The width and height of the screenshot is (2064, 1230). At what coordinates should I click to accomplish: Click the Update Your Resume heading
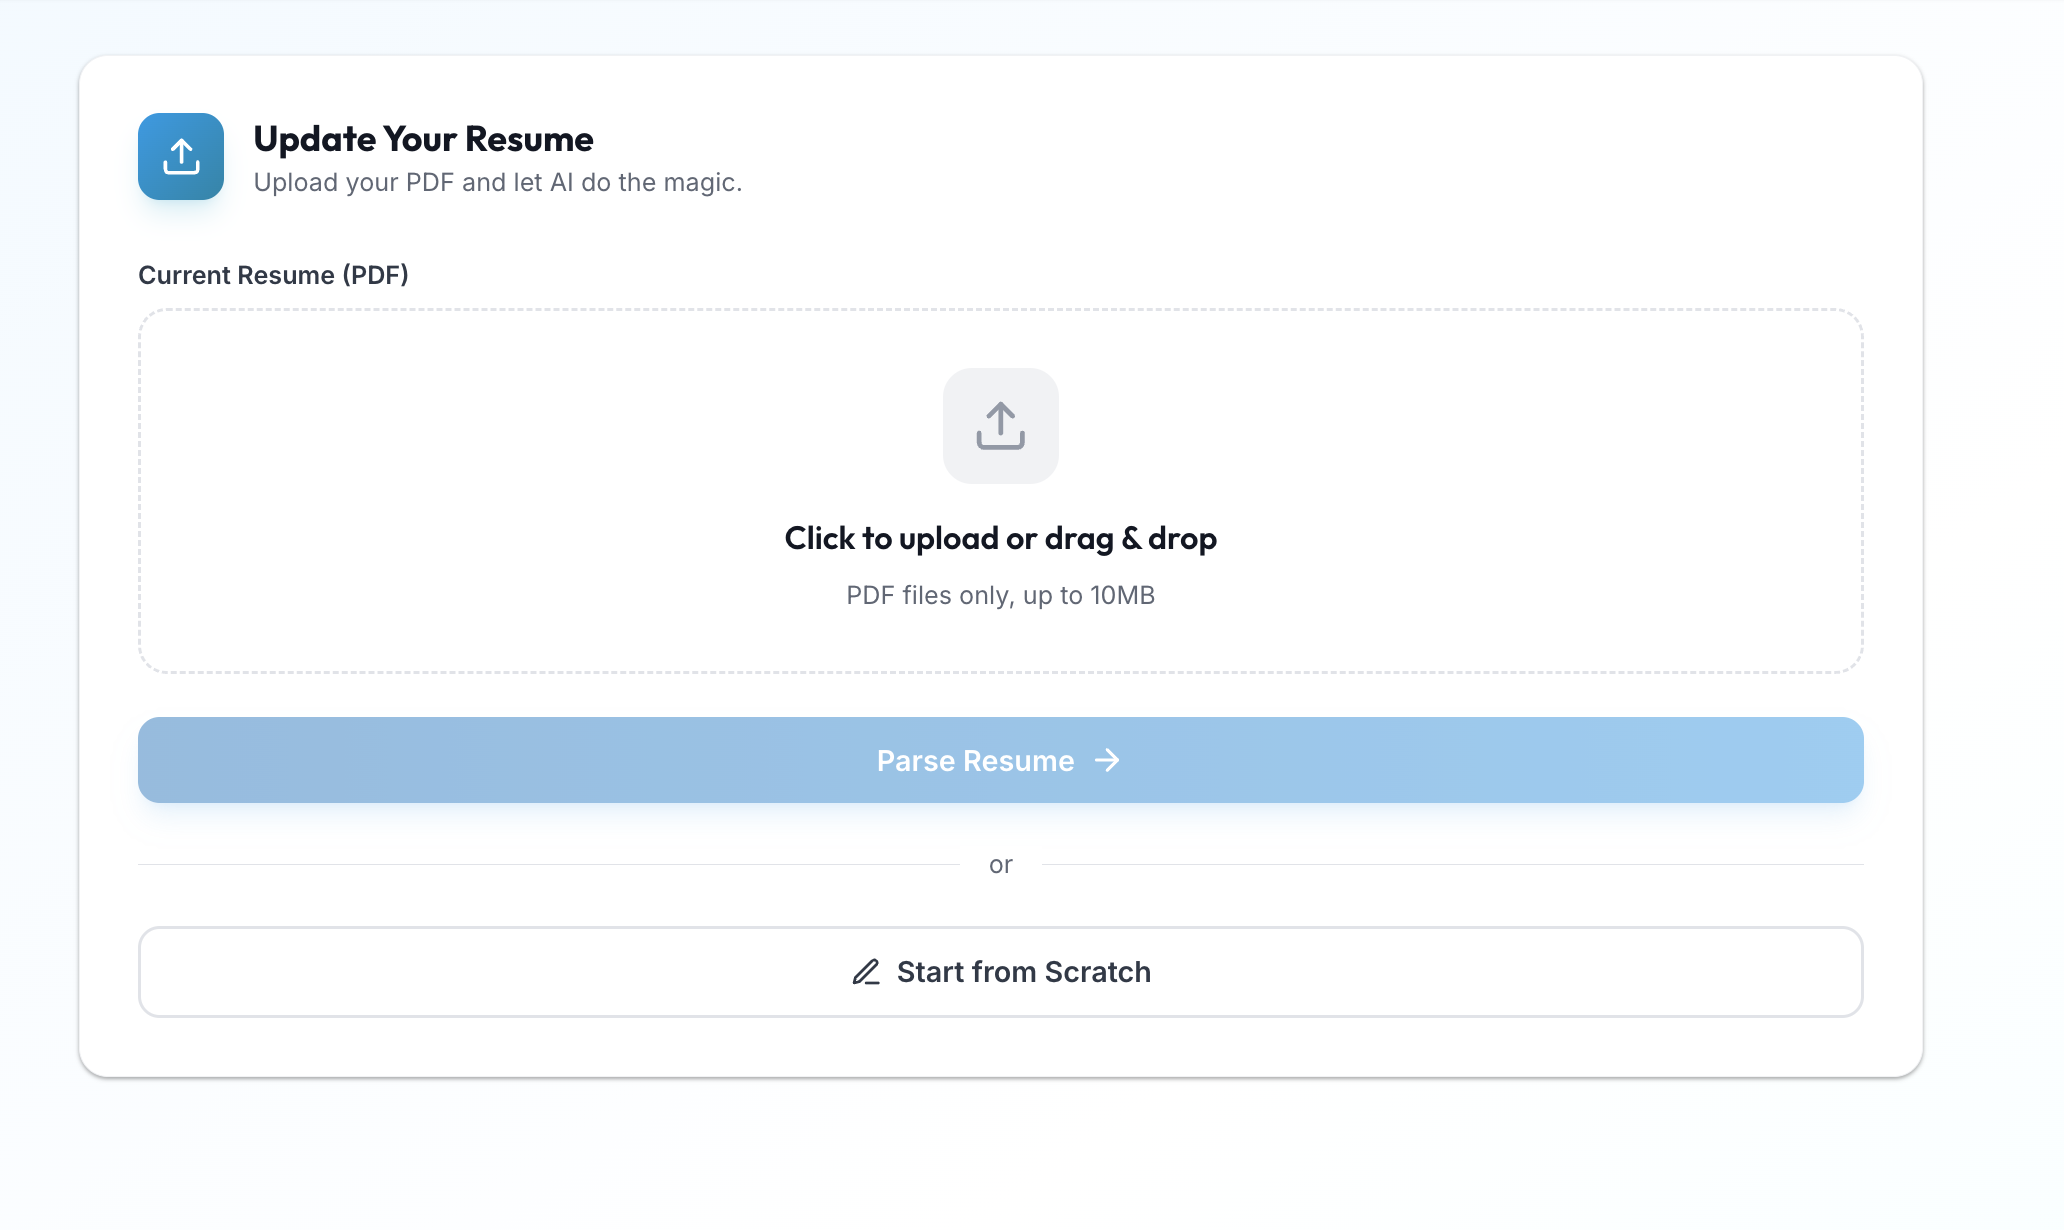point(424,139)
